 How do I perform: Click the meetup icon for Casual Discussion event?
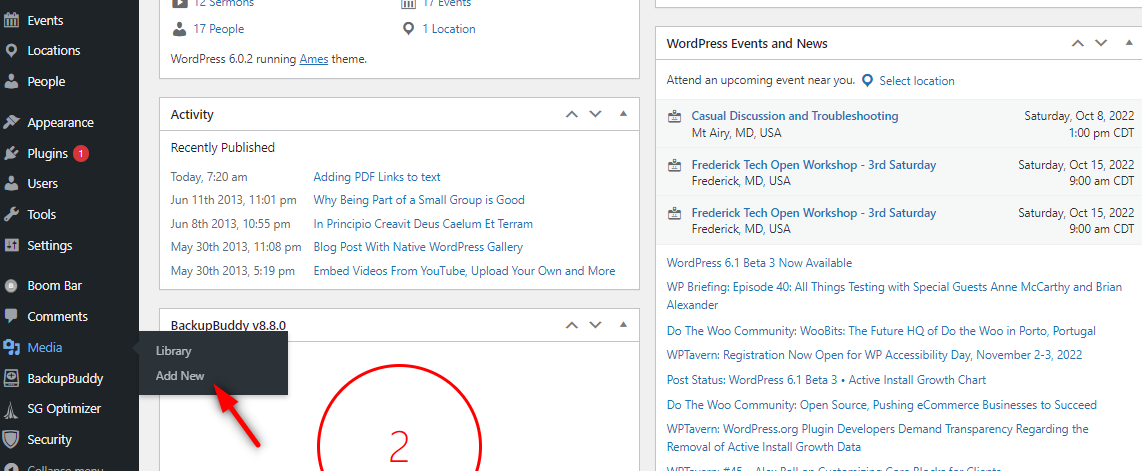click(675, 116)
